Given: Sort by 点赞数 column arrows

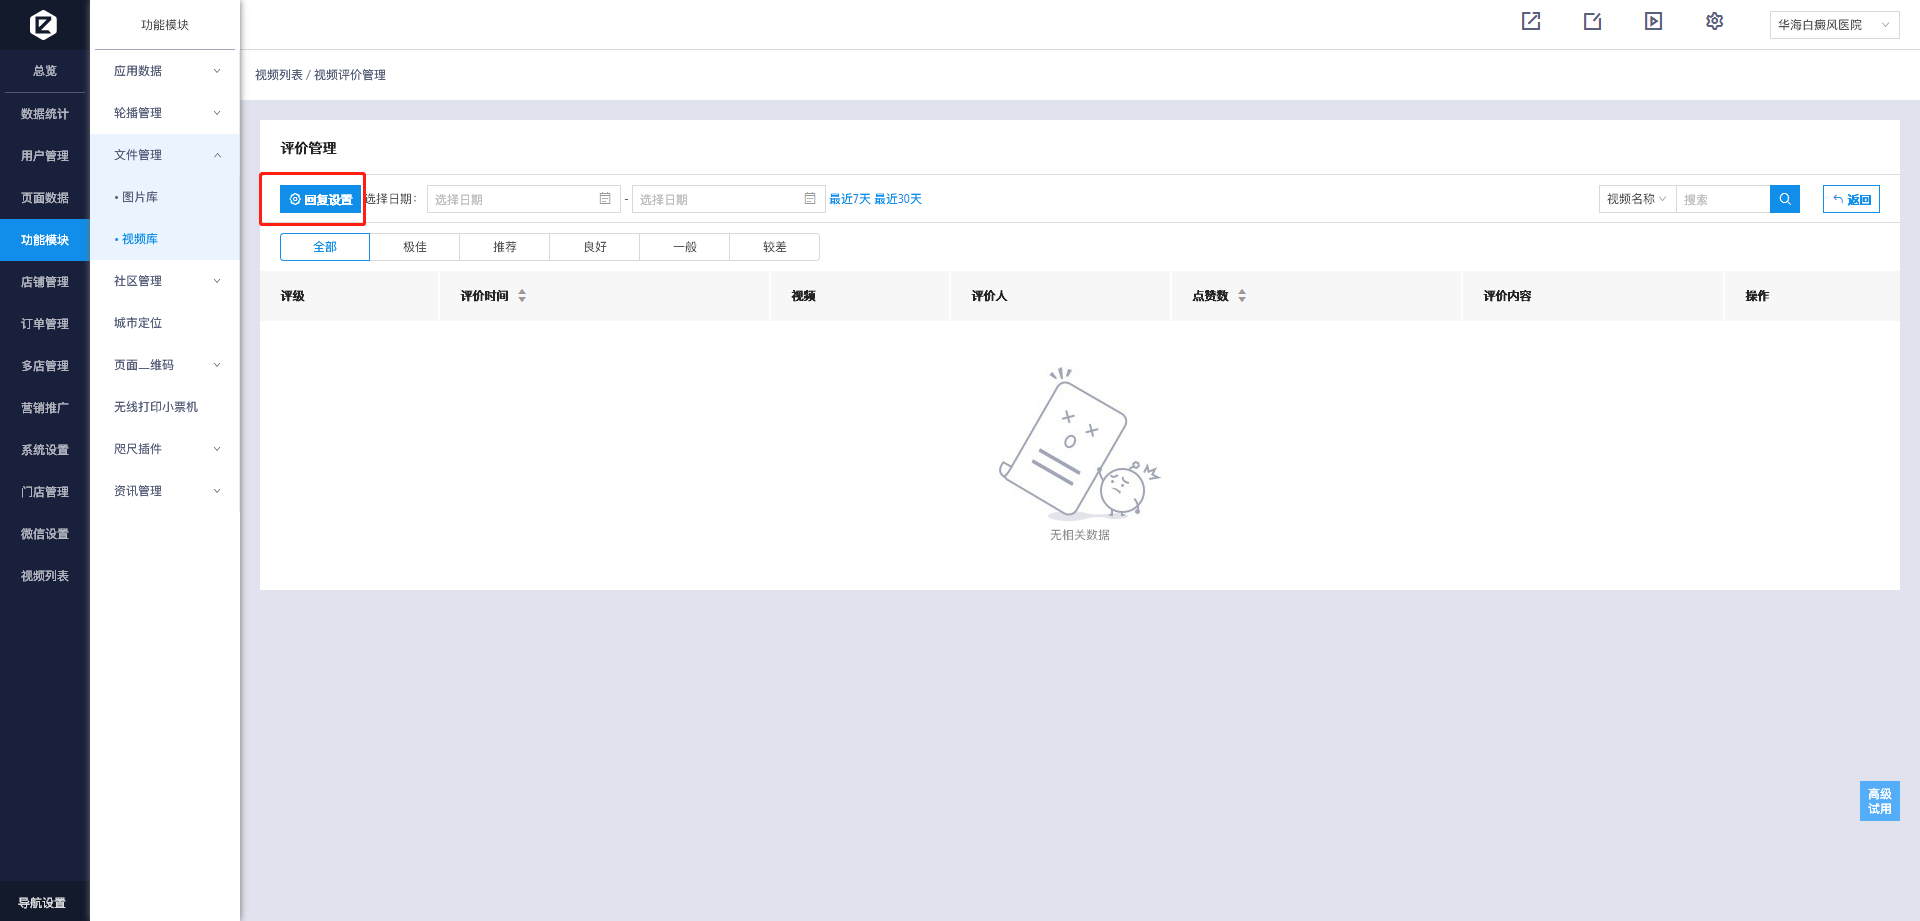Looking at the screenshot, I should 1242,296.
